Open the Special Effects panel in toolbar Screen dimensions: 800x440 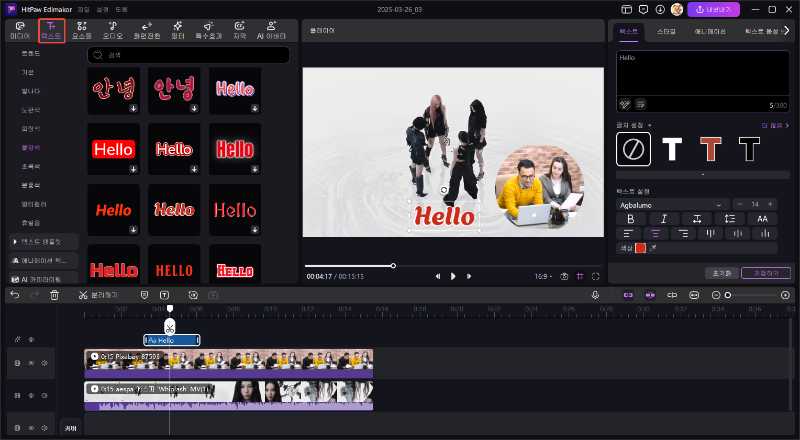[x=208, y=31]
